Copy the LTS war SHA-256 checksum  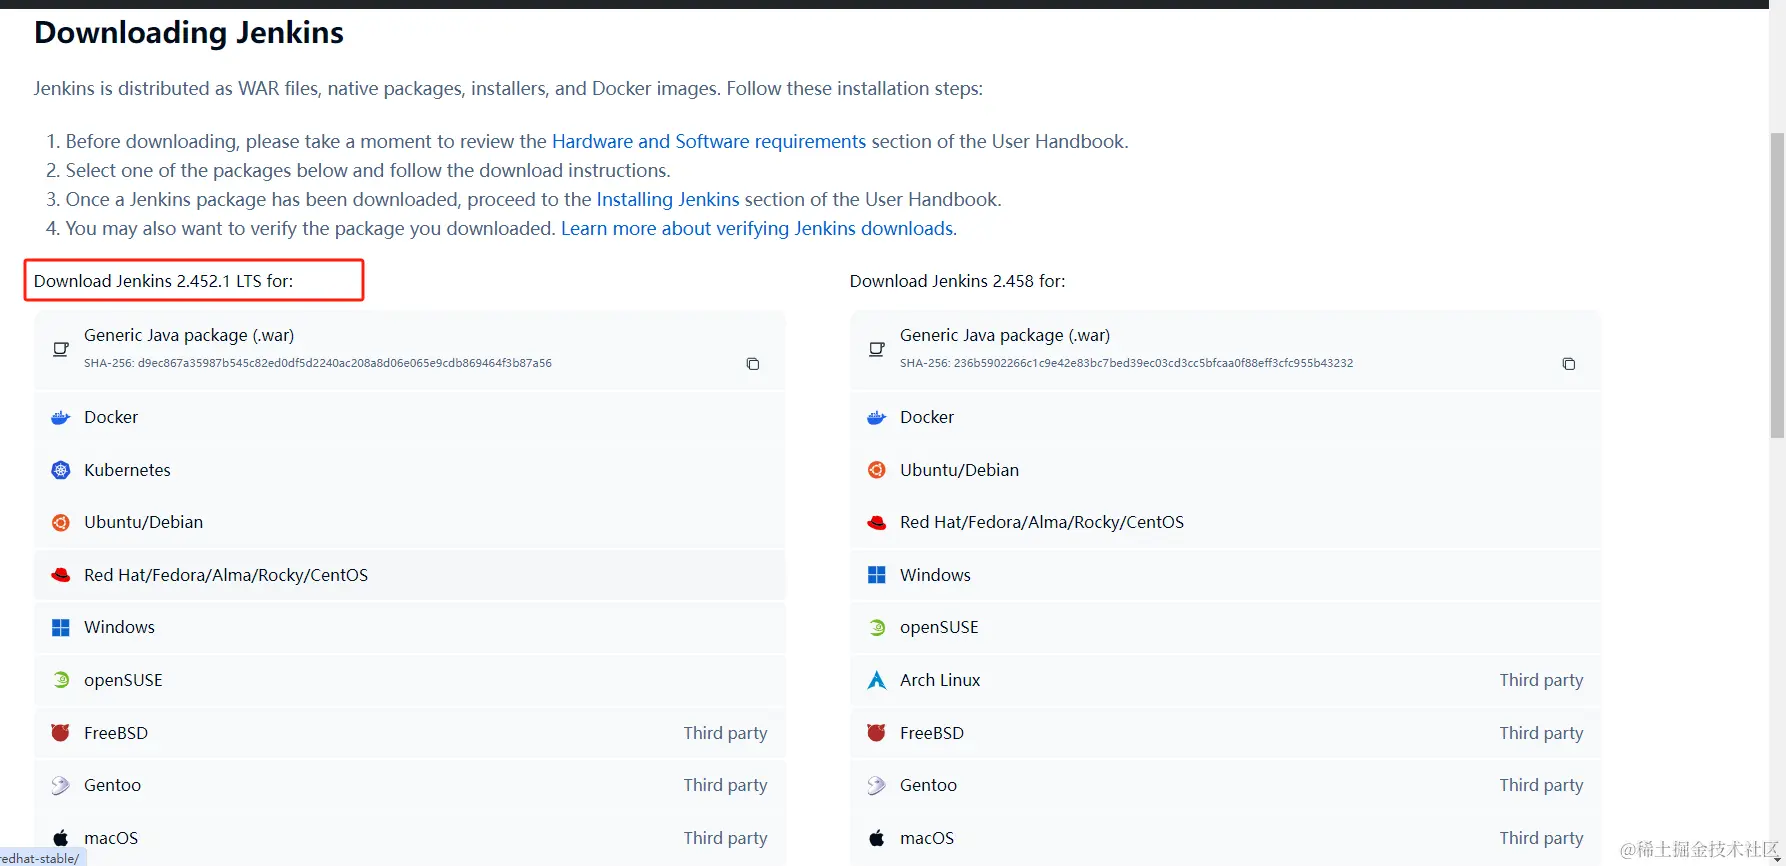753,364
